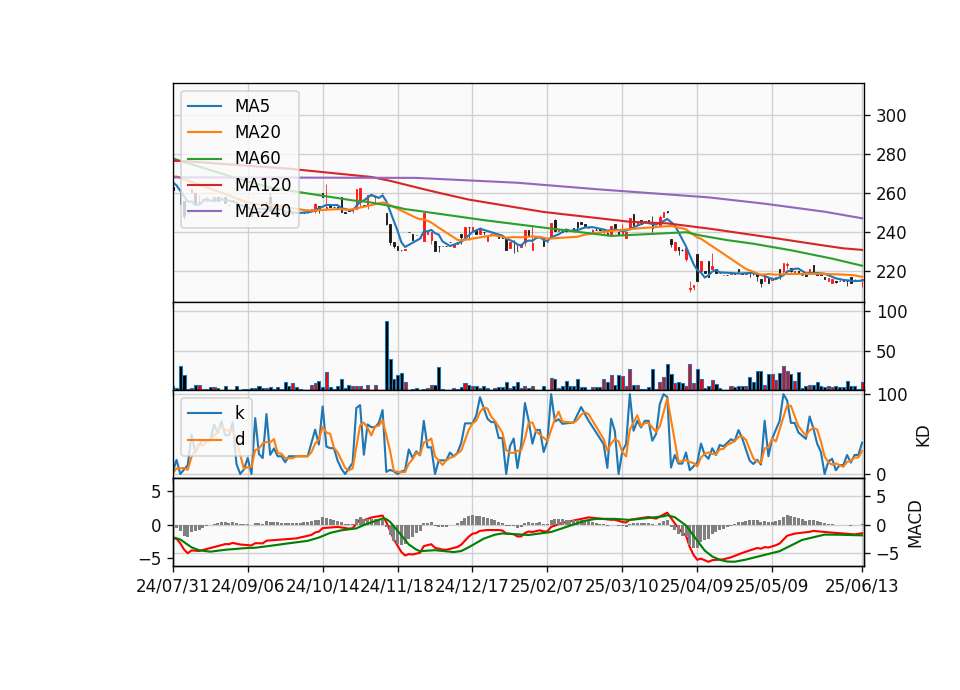Click the 24/09/06 date label

point(248,586)
